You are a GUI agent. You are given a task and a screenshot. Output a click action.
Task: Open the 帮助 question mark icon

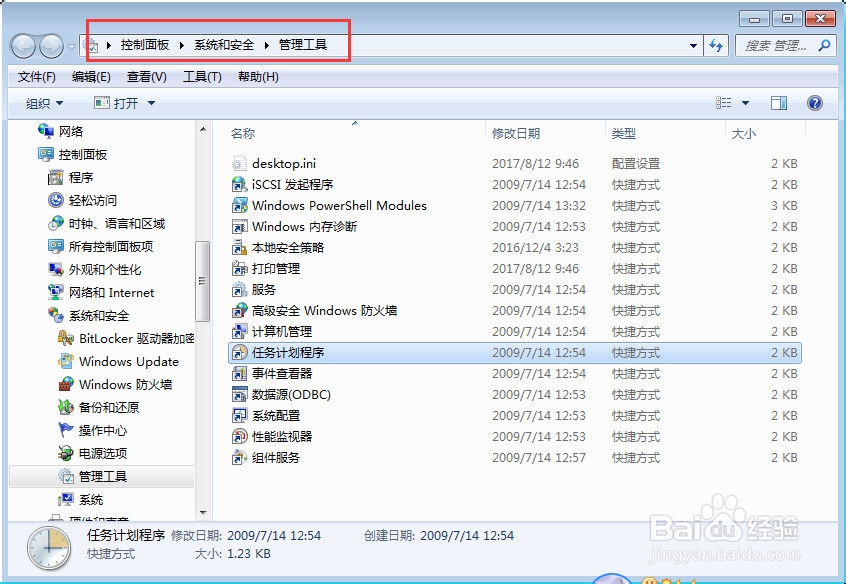point(815,102)
